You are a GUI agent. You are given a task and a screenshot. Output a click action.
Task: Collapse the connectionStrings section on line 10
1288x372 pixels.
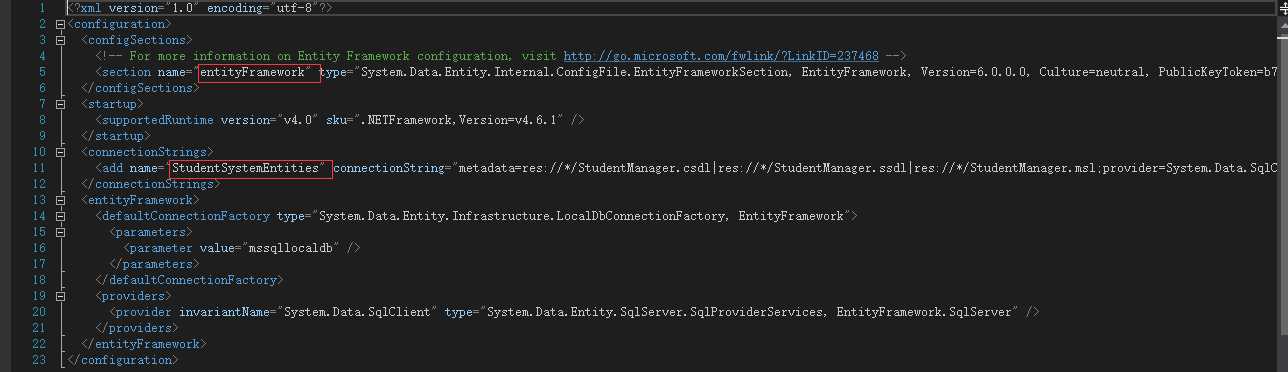point(62,151)
